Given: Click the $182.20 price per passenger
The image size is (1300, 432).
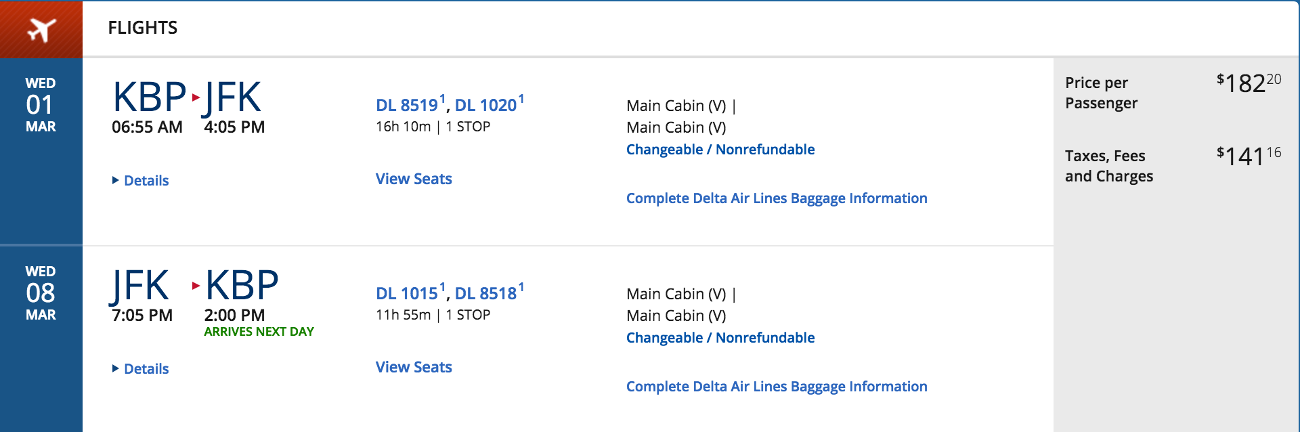Looking at the screenshot, I should tap(1249, 83).
